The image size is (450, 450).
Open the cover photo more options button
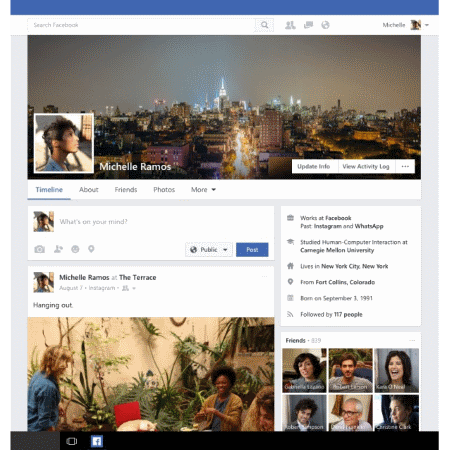pyautogui.click(x=405, y=166)
